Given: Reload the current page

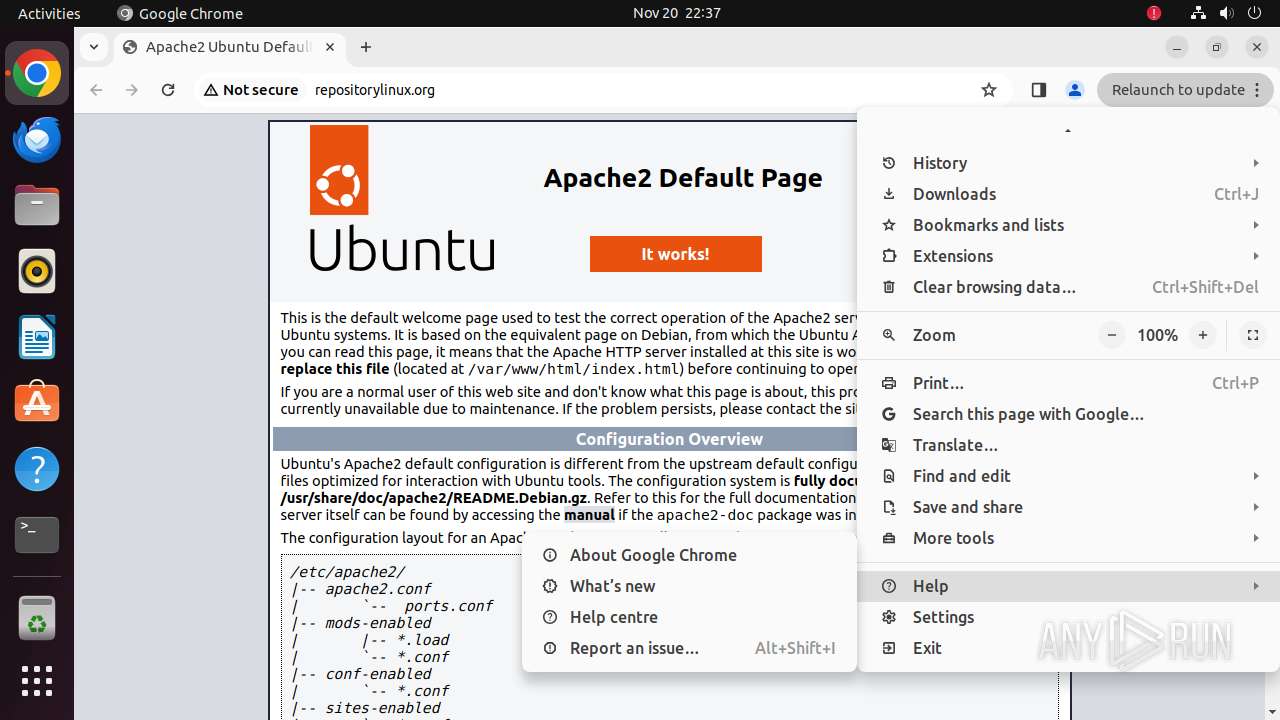Looking at the screenshot, I should coord(168,90).
